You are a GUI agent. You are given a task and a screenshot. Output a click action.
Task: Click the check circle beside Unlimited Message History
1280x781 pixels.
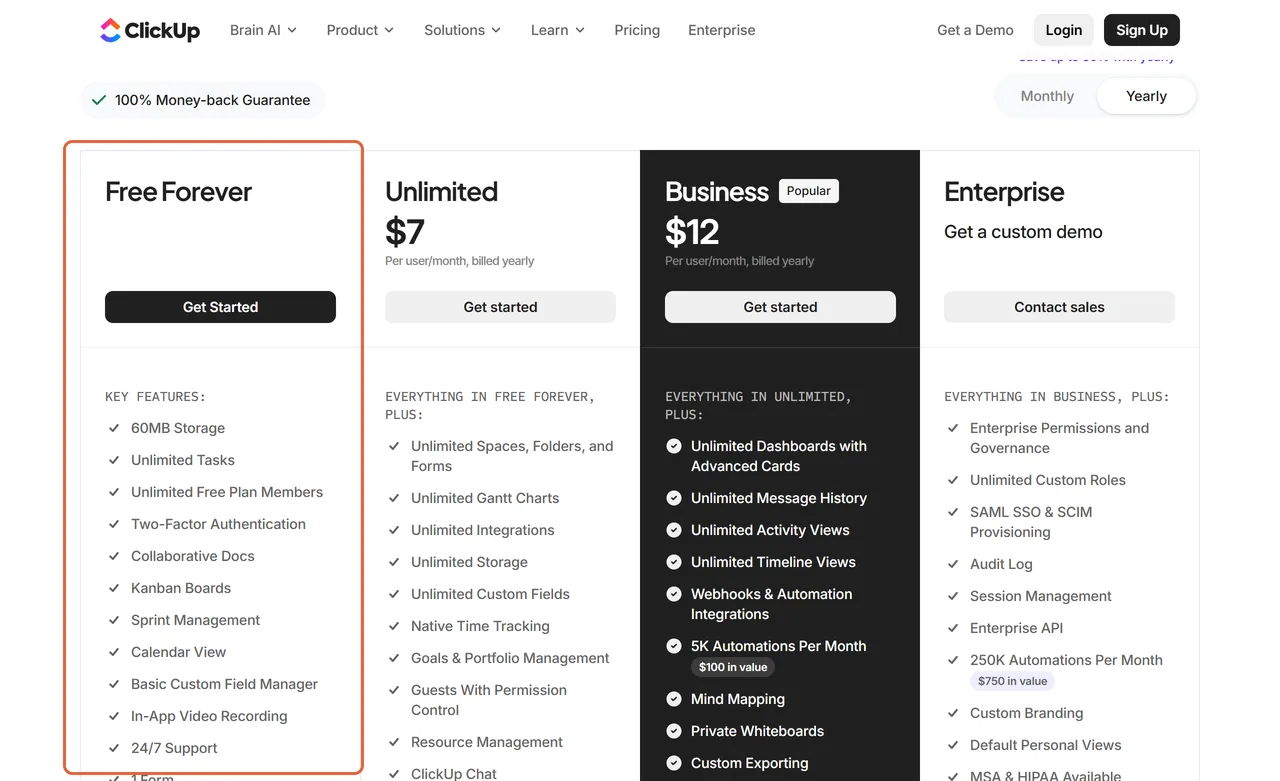674,498
